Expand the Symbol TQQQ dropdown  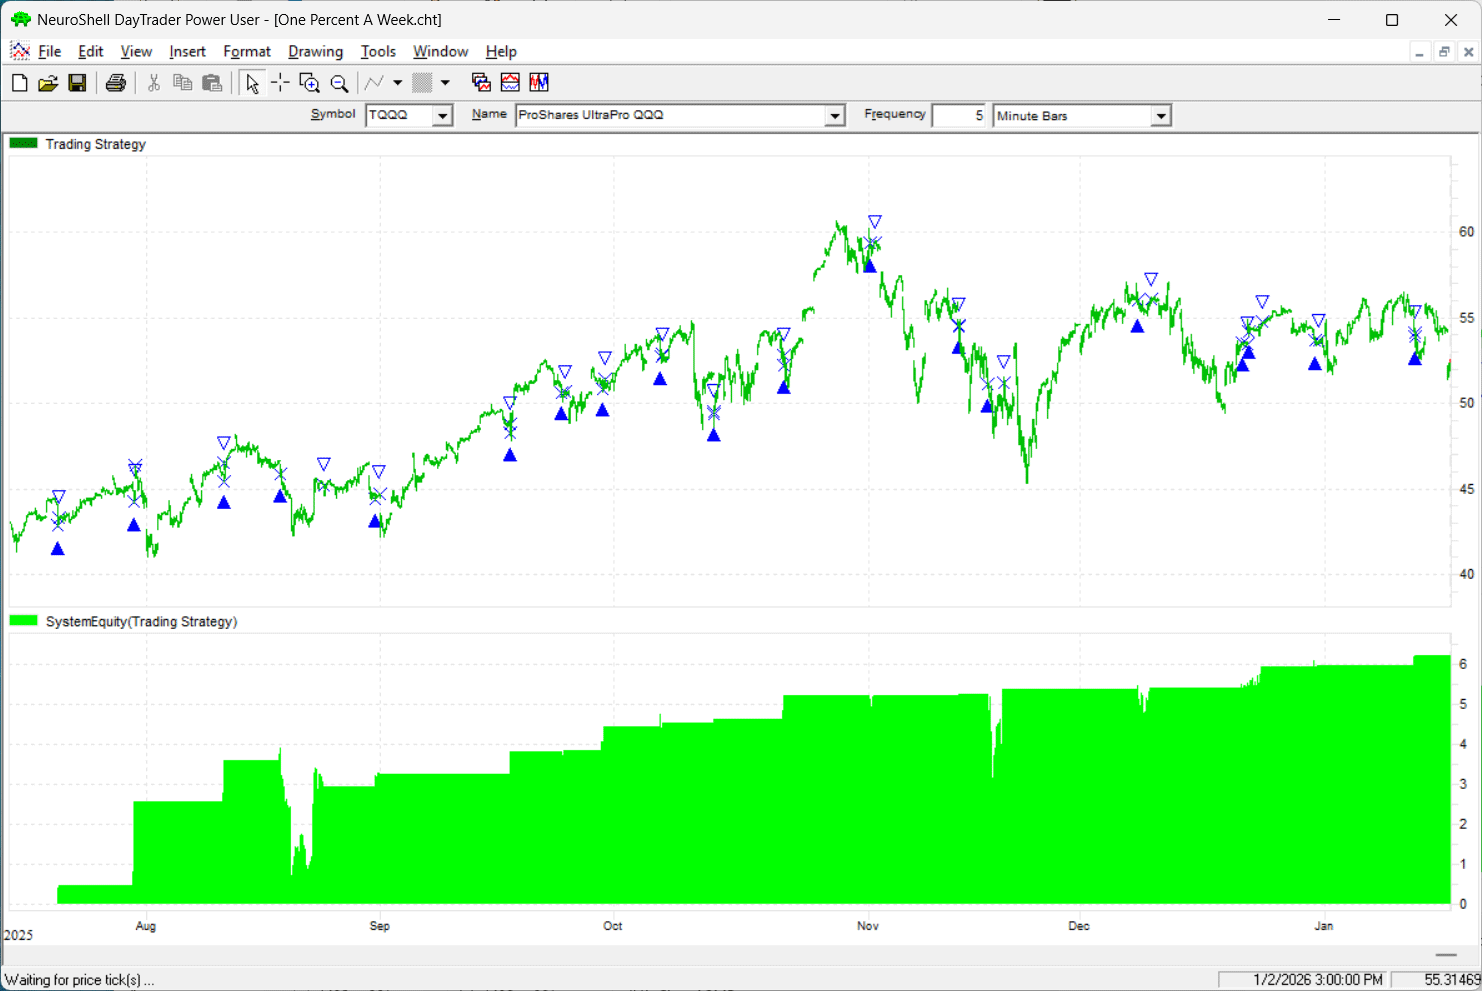(x=442, y=116)
